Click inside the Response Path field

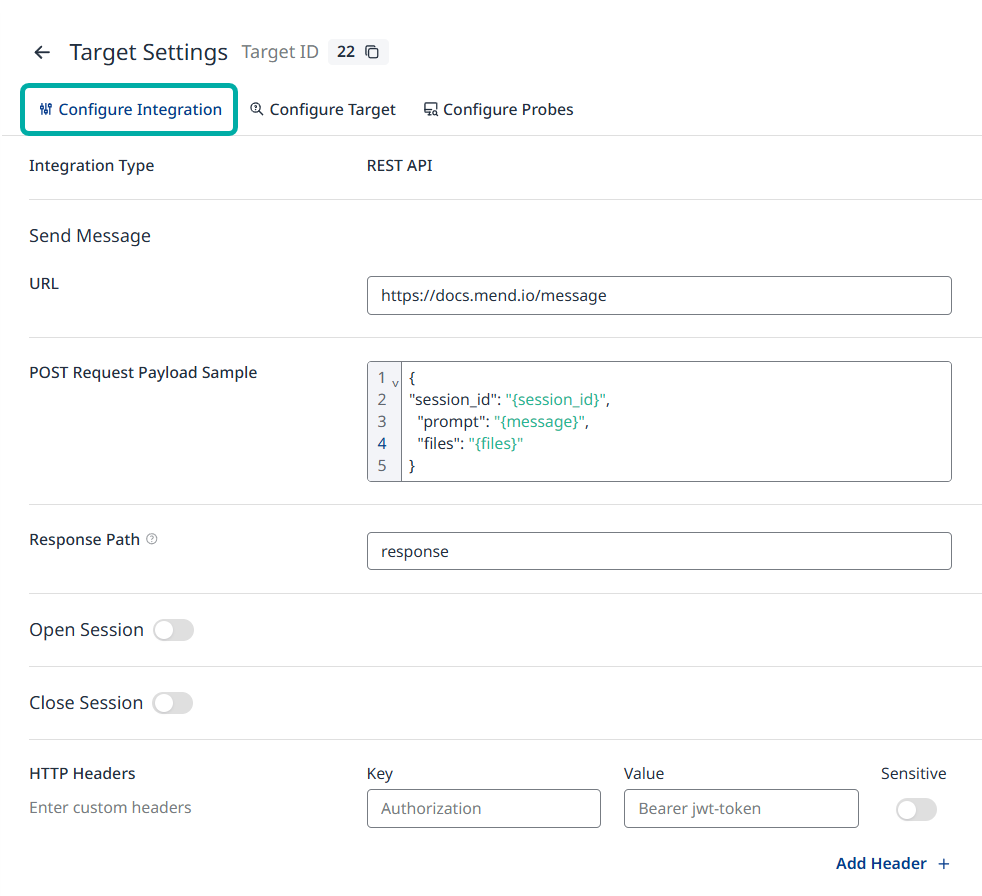coord(658,551)
